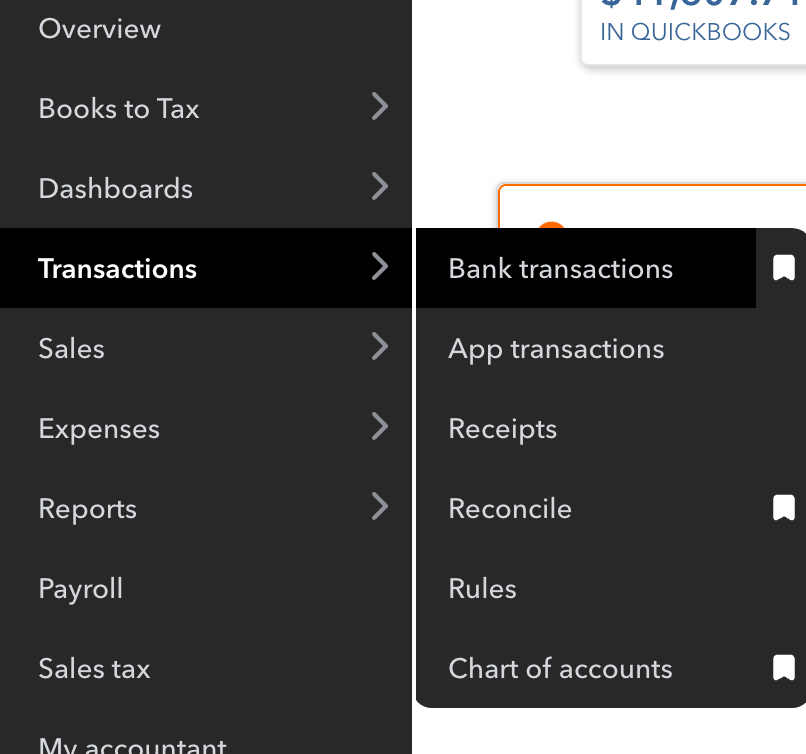Screen dimensions: 806x754
Task: Navigate to the Overview page
Action: click(99, 28)
